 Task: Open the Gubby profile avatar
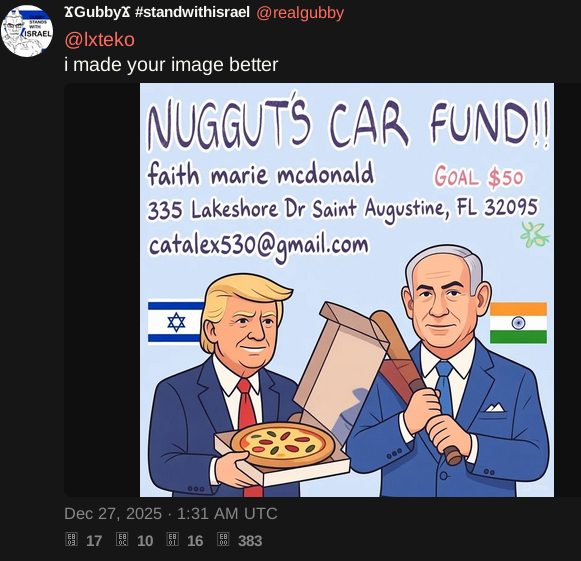pyautogui.click(x=27, y=31)
